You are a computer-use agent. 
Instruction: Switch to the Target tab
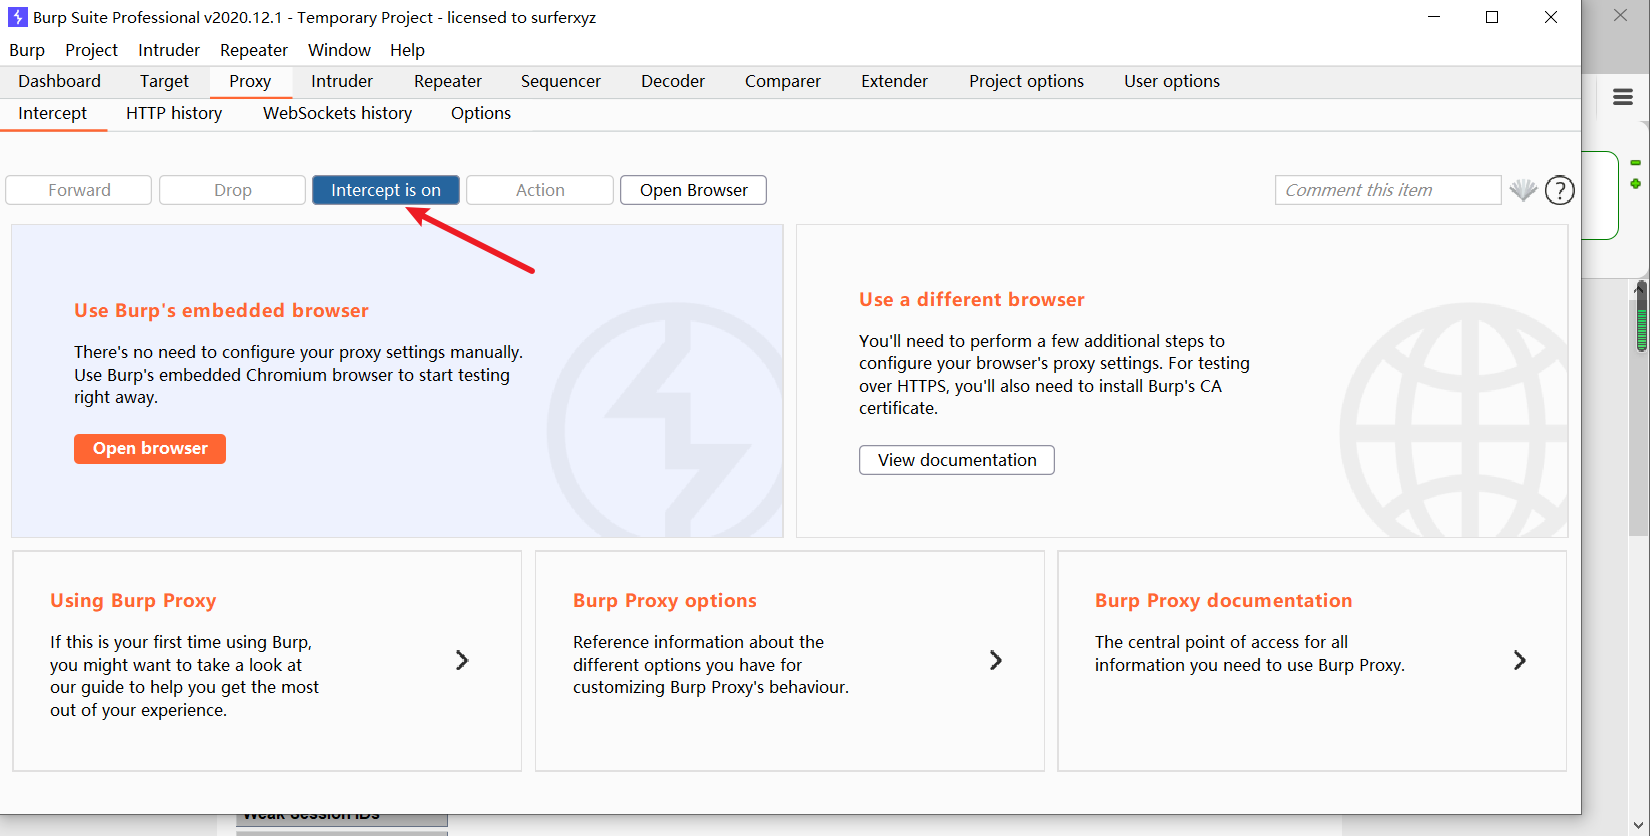click(164, 81)
